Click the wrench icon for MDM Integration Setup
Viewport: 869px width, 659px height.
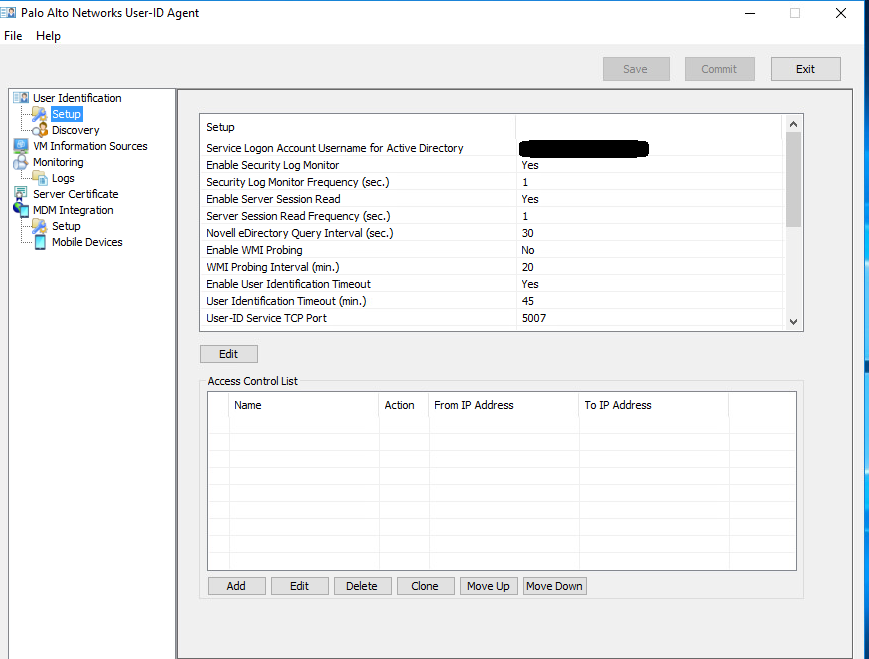click(x=39, y=226)
